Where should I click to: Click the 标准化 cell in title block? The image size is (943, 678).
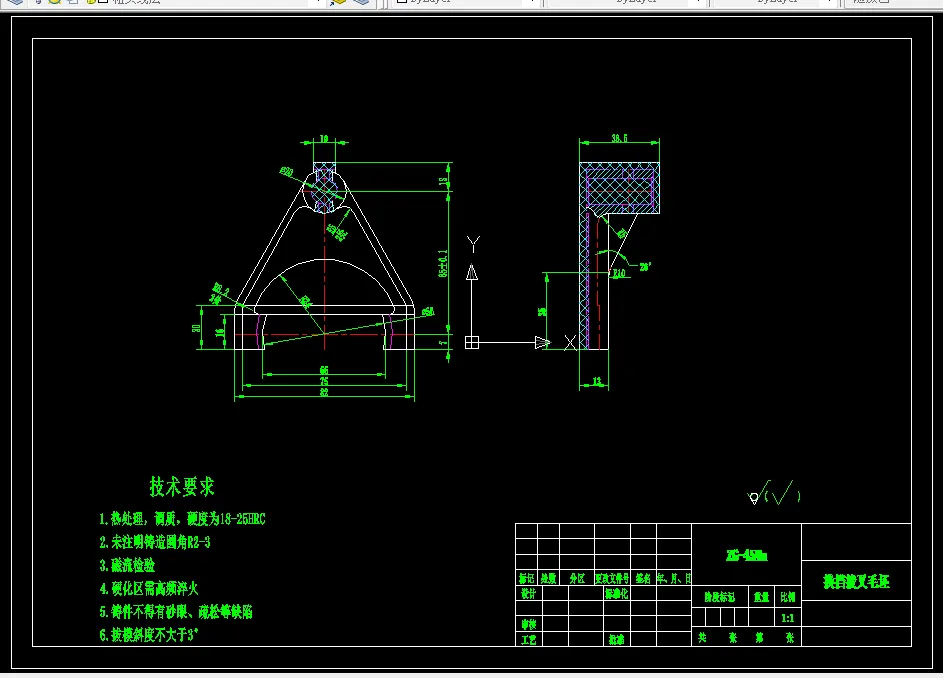(x=616, y=593)
